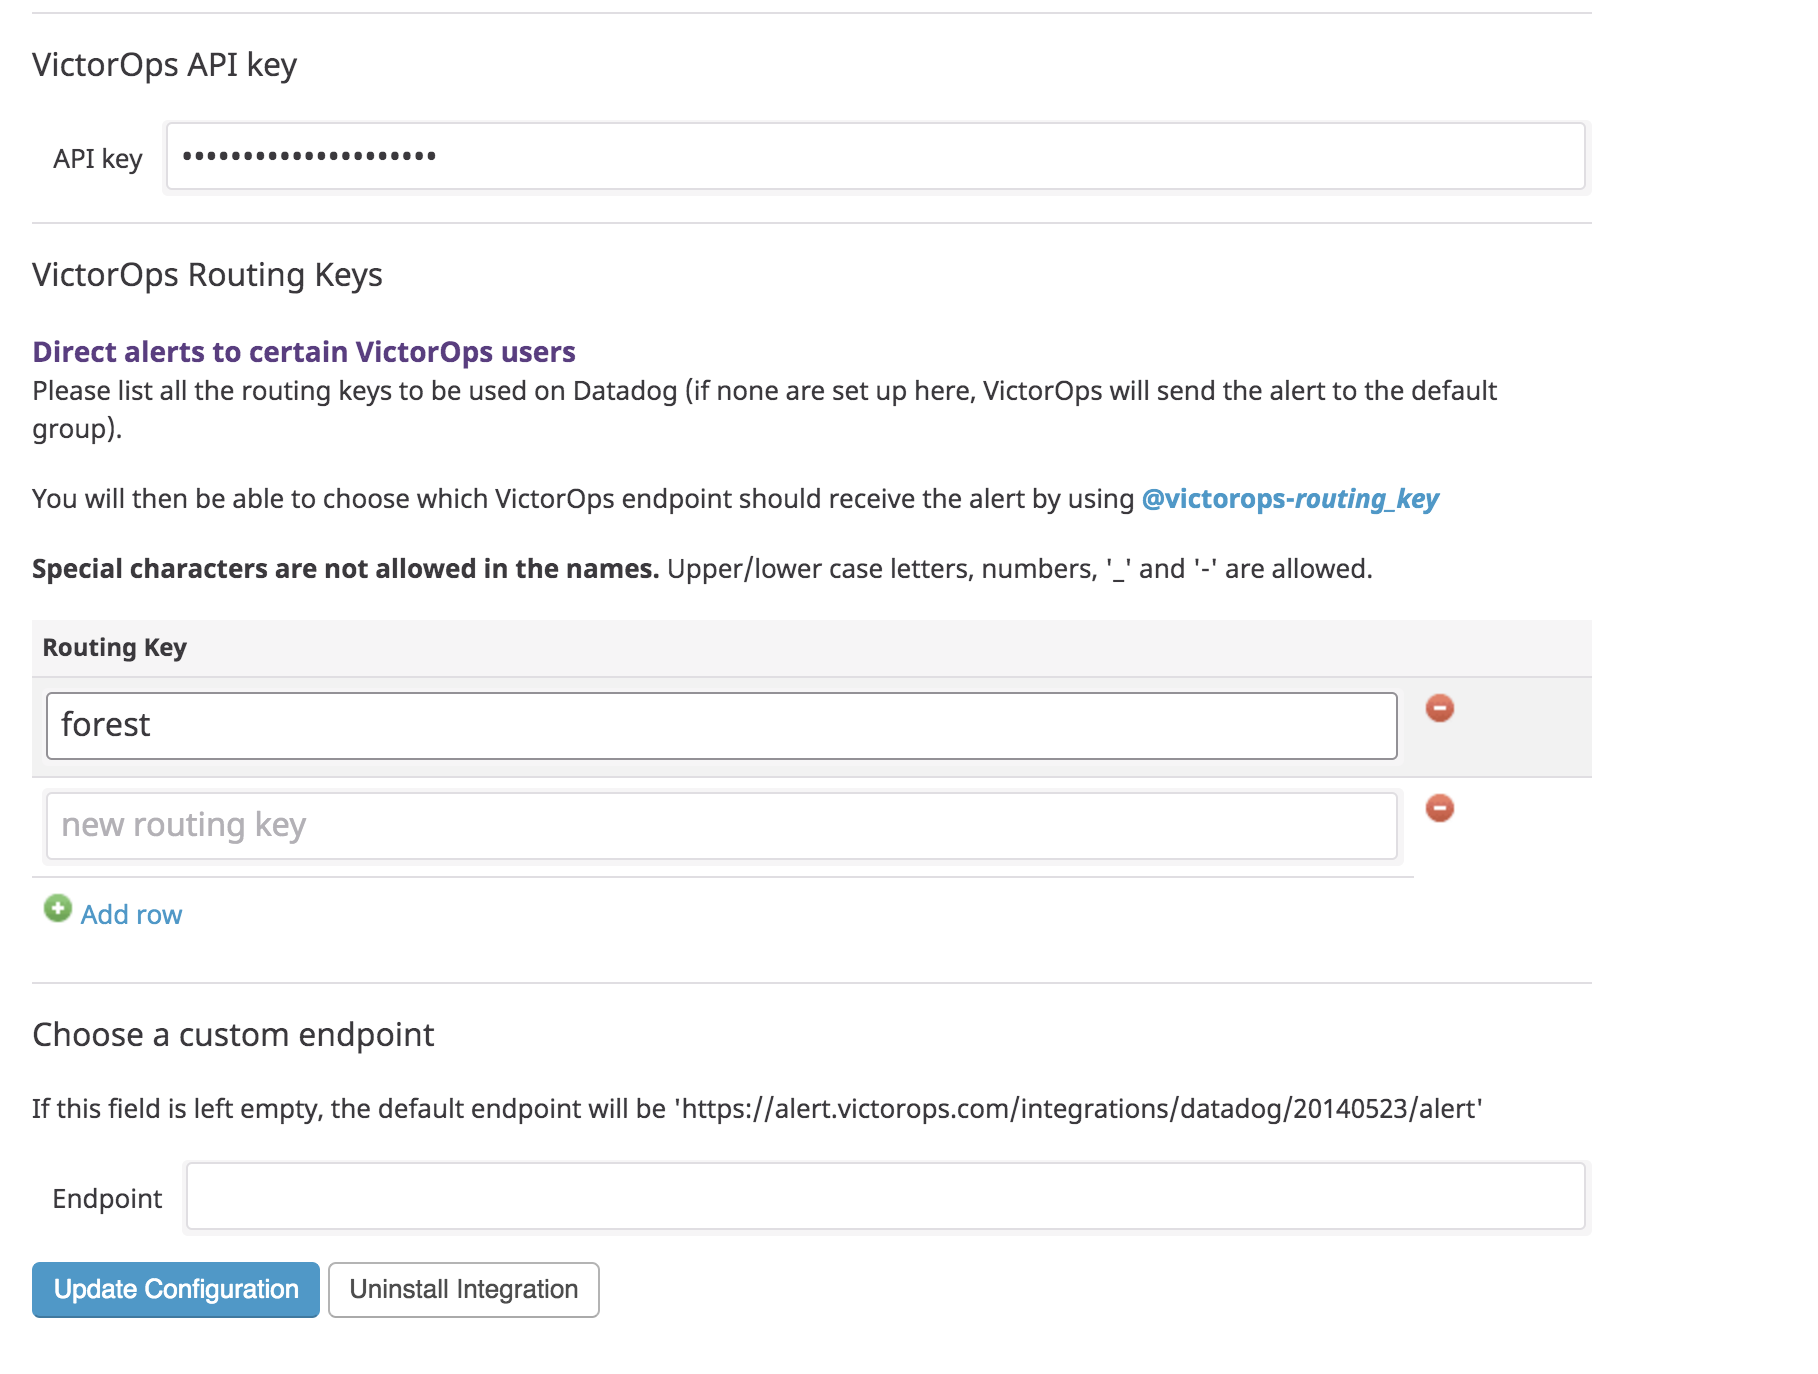Click the green plus Add row icon
Image resolution: width=1818 pixels, height=1374 pixels.
(58, 908)
